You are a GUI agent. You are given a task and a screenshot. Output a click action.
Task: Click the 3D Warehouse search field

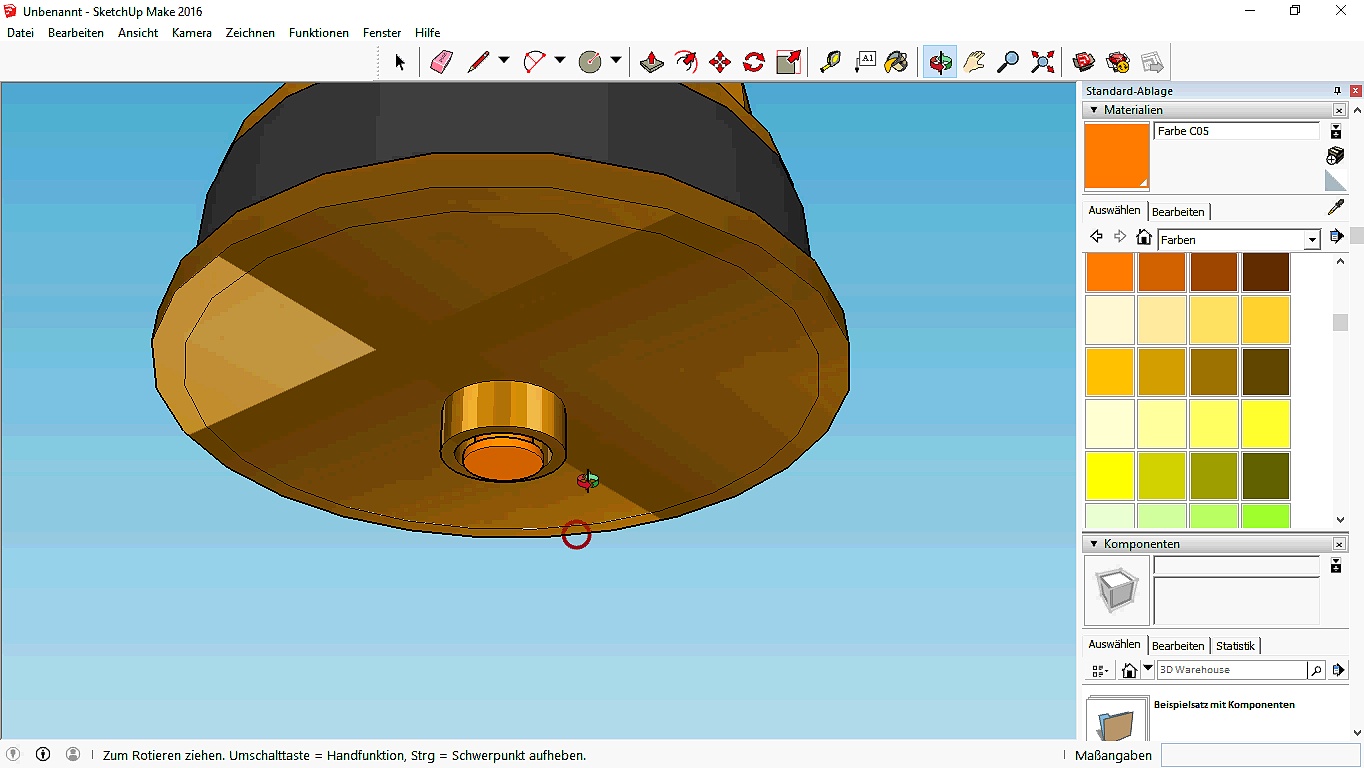pos(1231,670)
